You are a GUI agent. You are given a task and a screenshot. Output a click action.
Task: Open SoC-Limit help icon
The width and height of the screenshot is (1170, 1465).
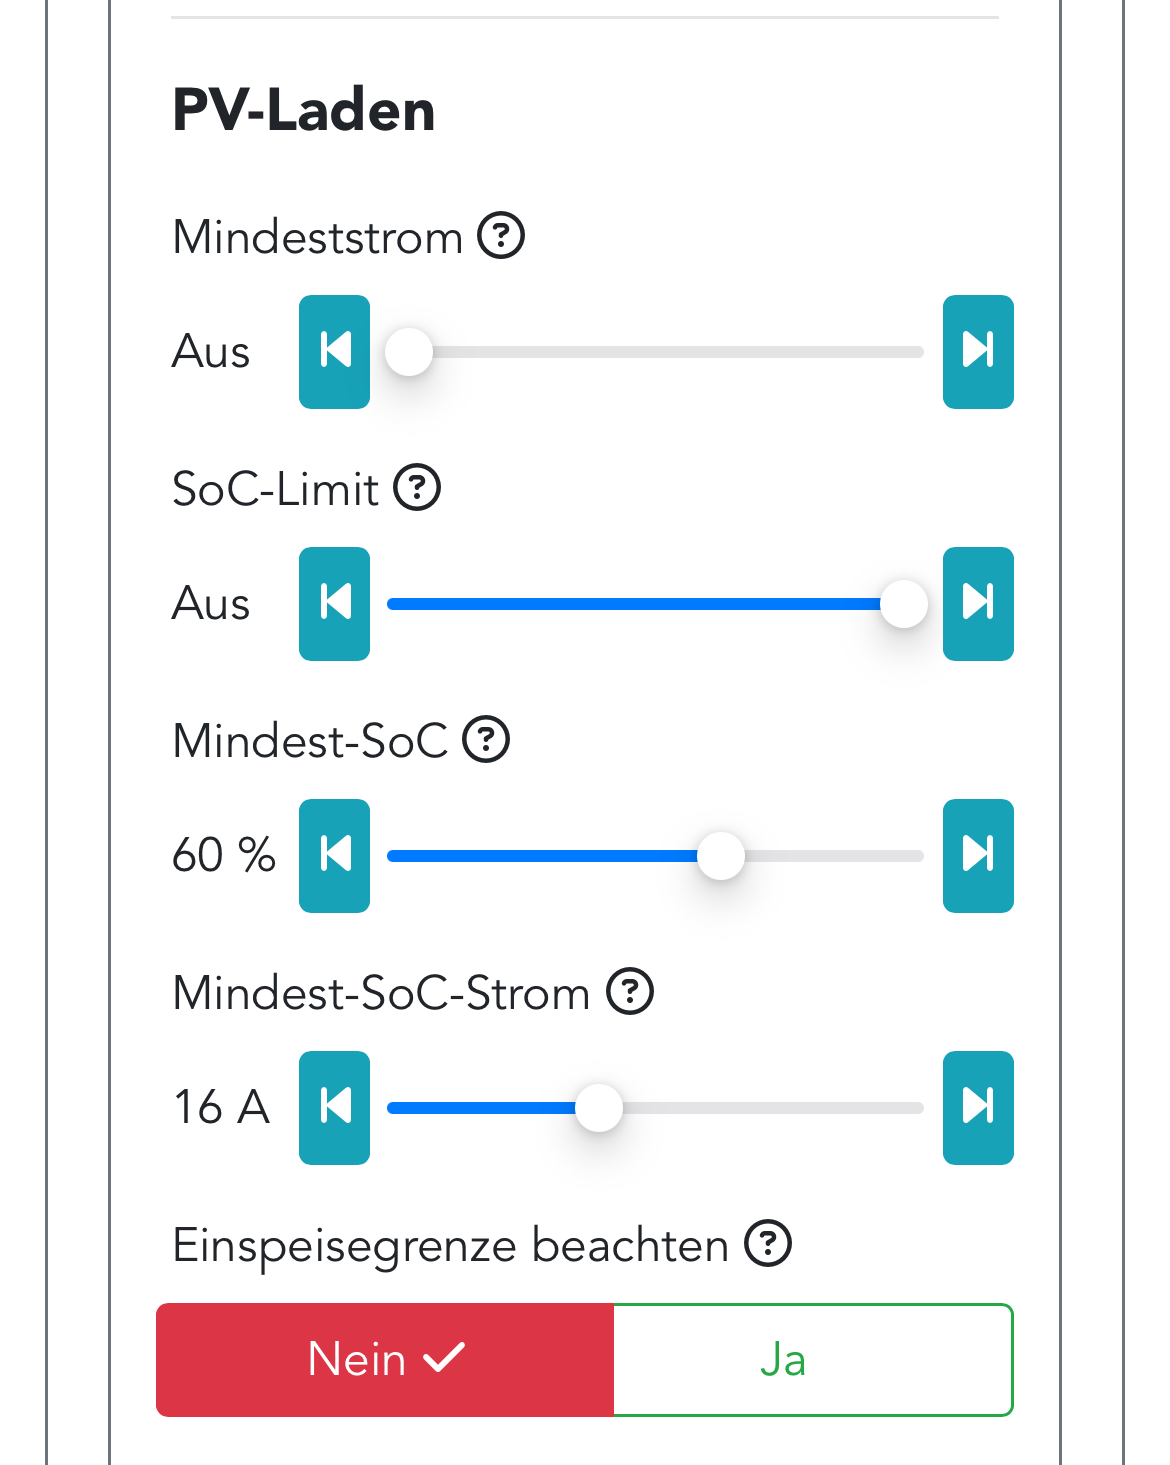[417, 488]
